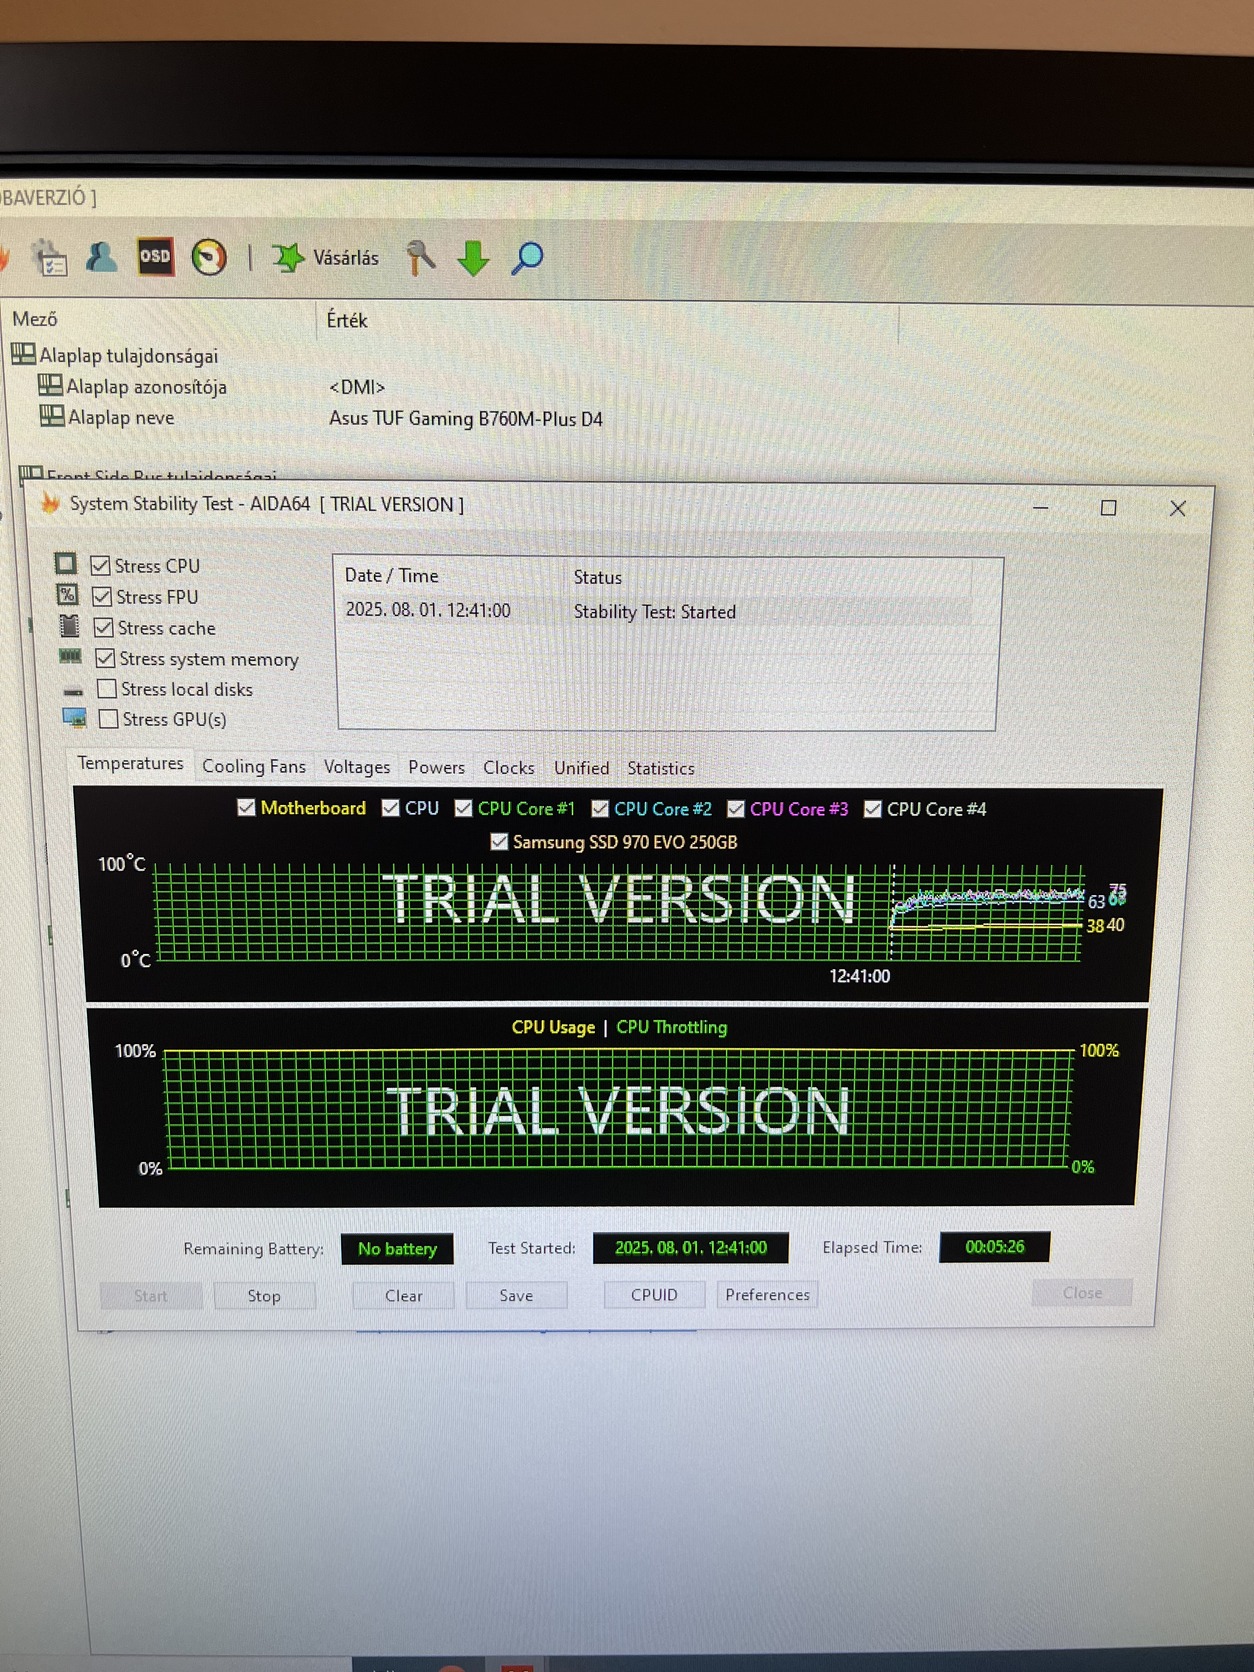Click the CPU Usage graph legend label
The width and height of the screenshot is (1254, 1672).
553,1027
